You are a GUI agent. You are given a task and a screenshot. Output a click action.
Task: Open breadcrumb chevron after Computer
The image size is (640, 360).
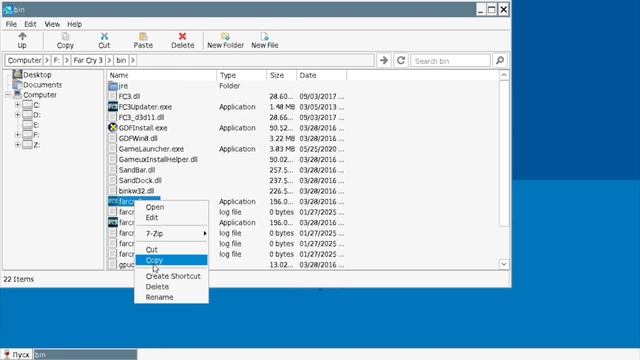tap(47, 60)
